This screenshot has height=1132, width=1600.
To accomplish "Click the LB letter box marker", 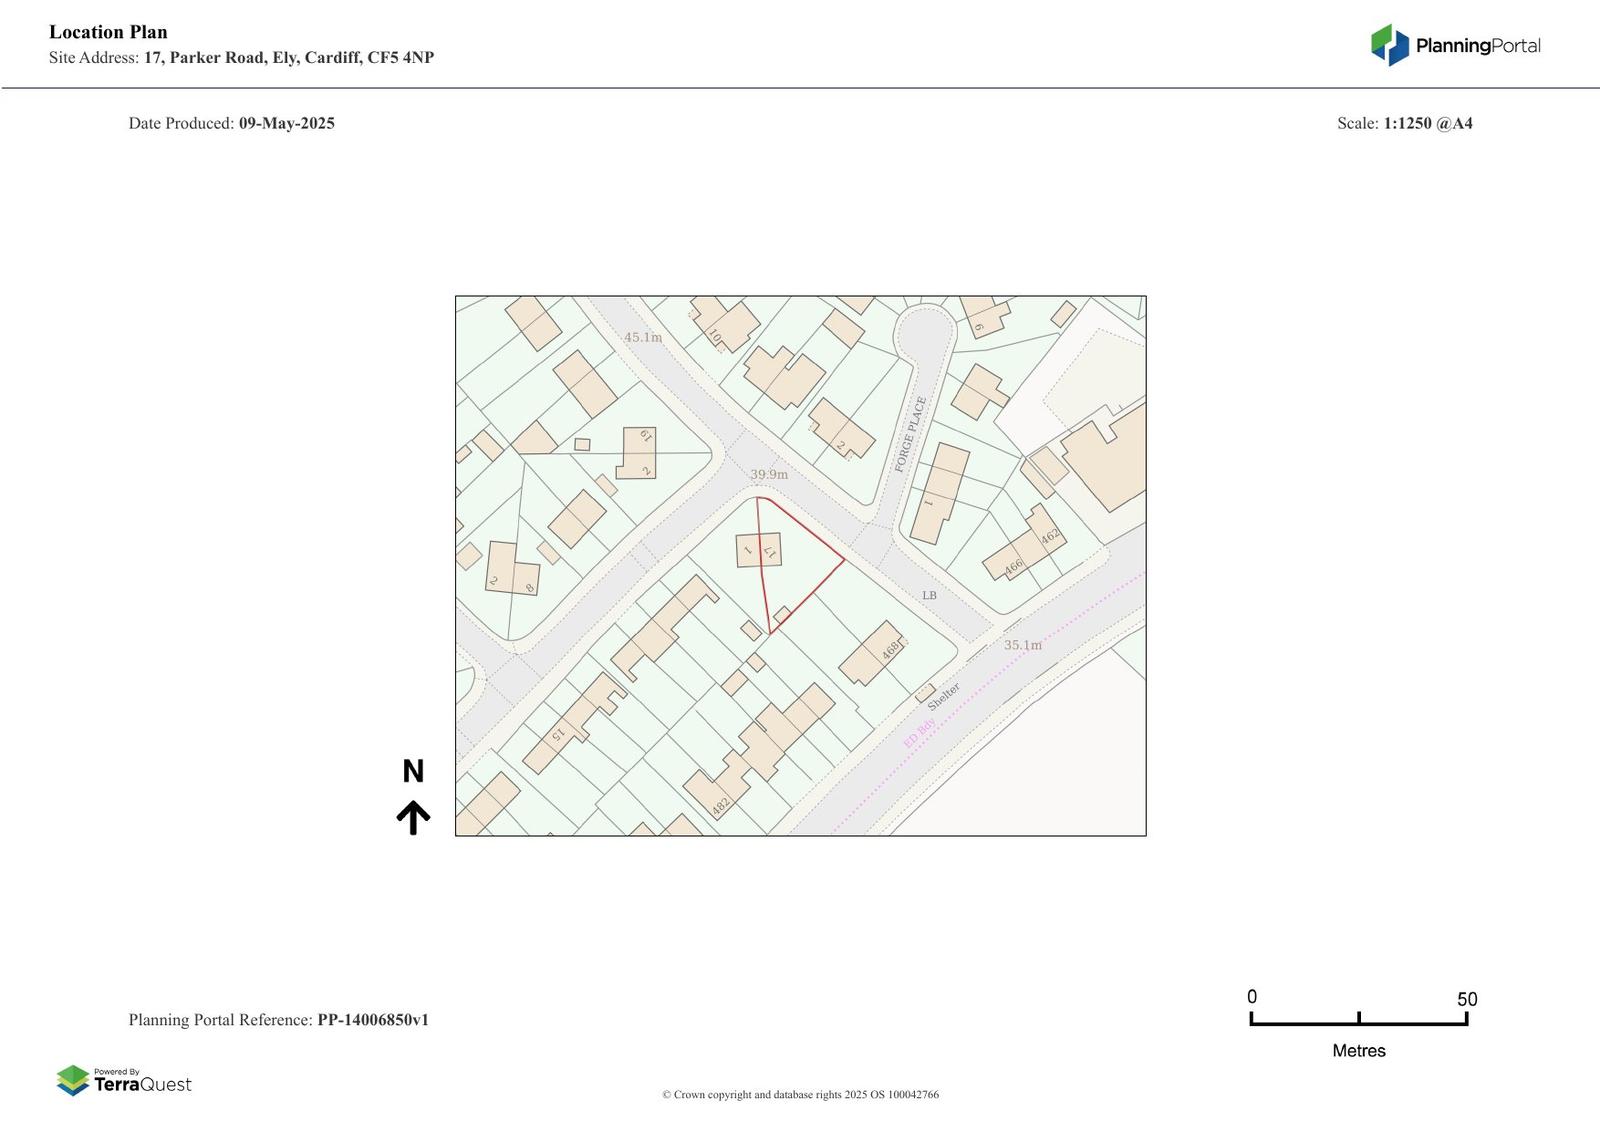I will click(x=929, y=596).
